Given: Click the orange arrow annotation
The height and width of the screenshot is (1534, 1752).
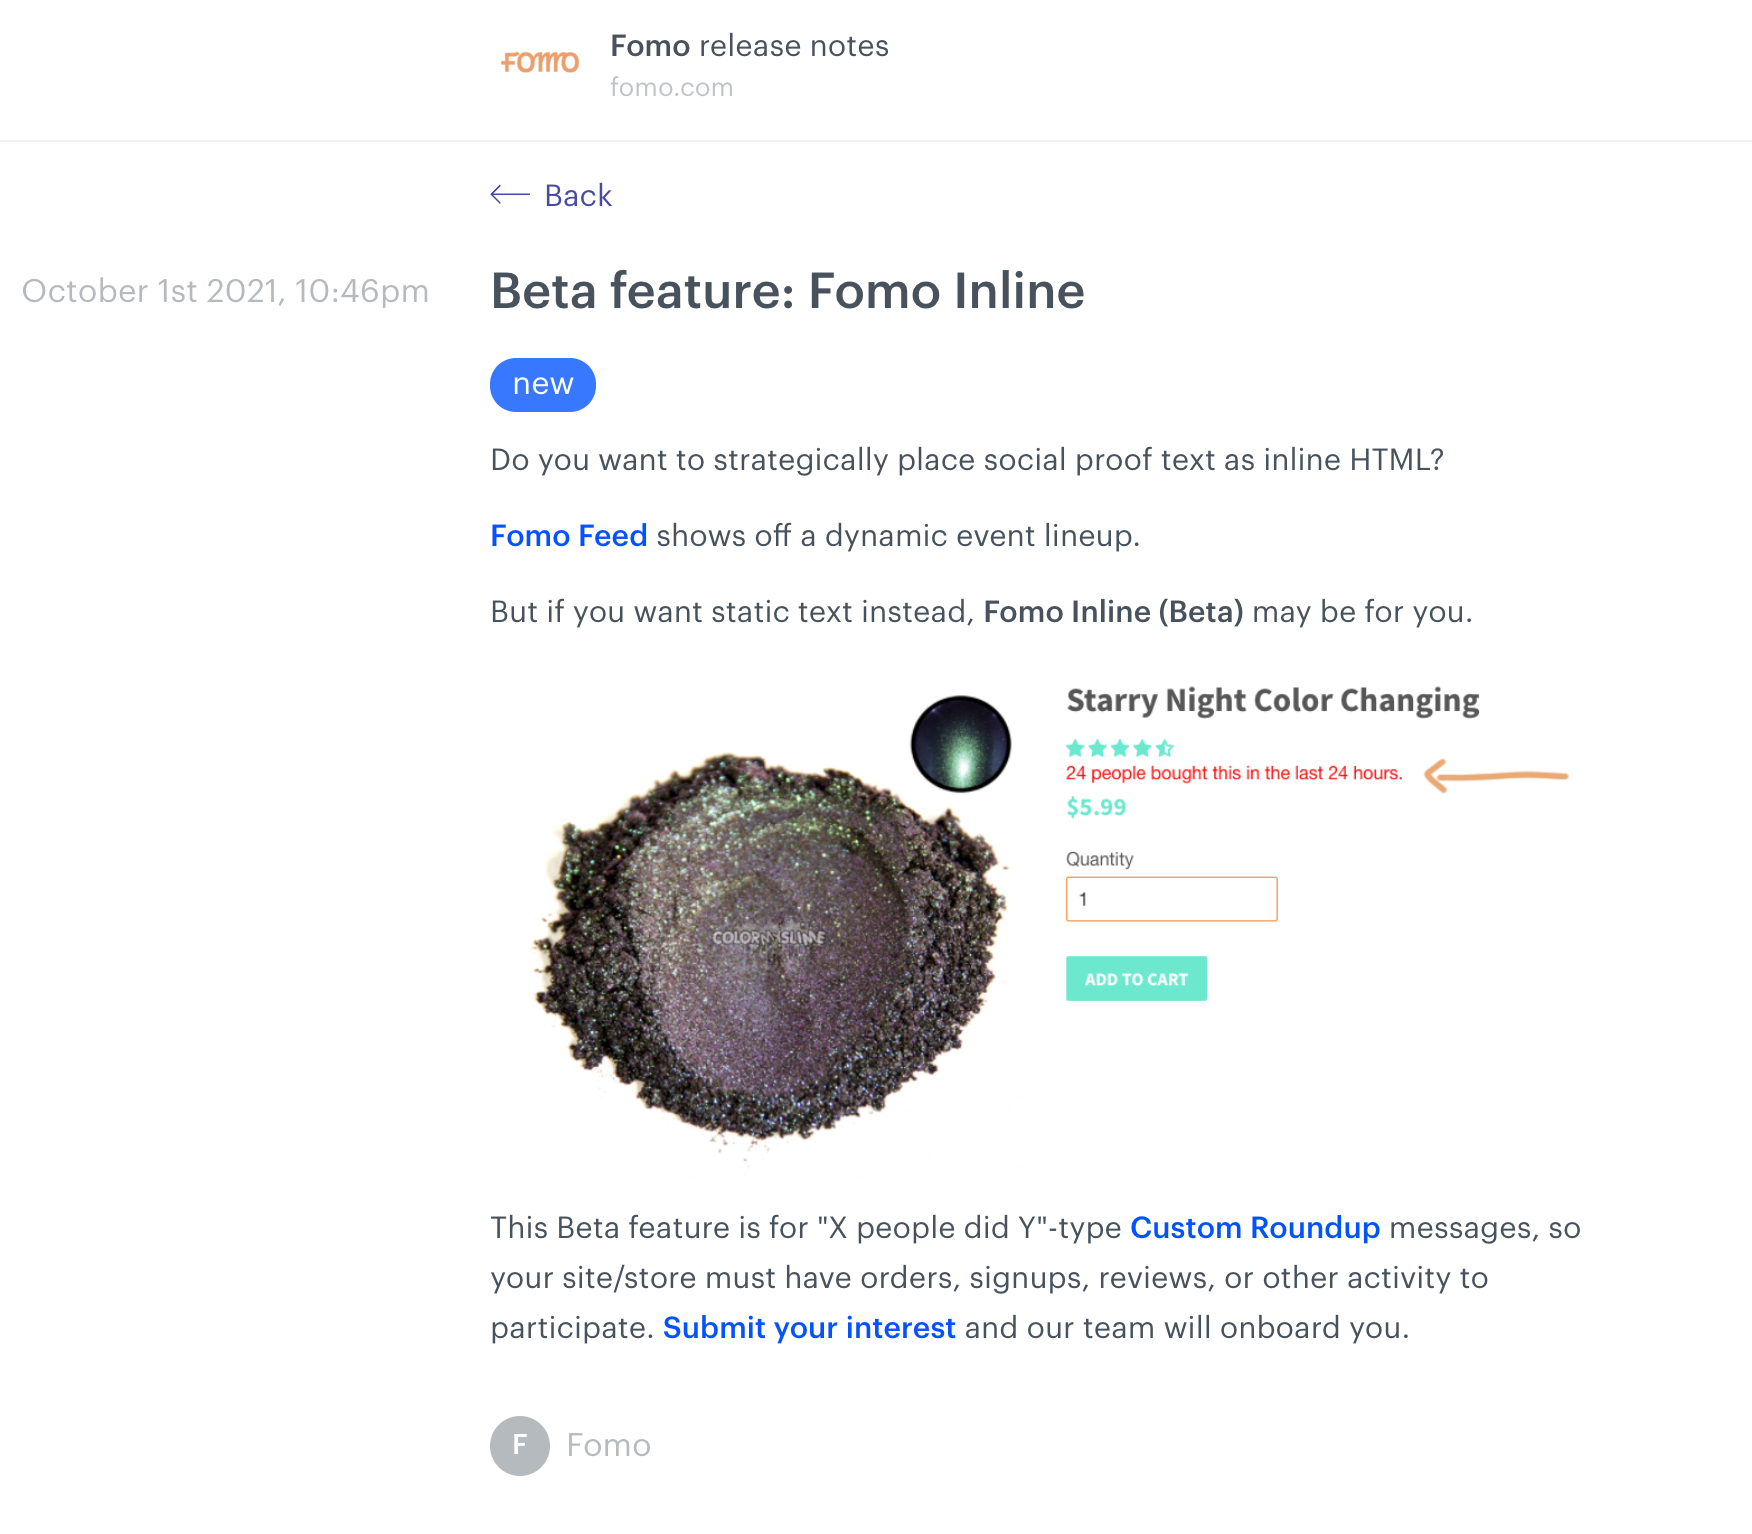Looking at the screenshot, I should (x=1496, y=776).
